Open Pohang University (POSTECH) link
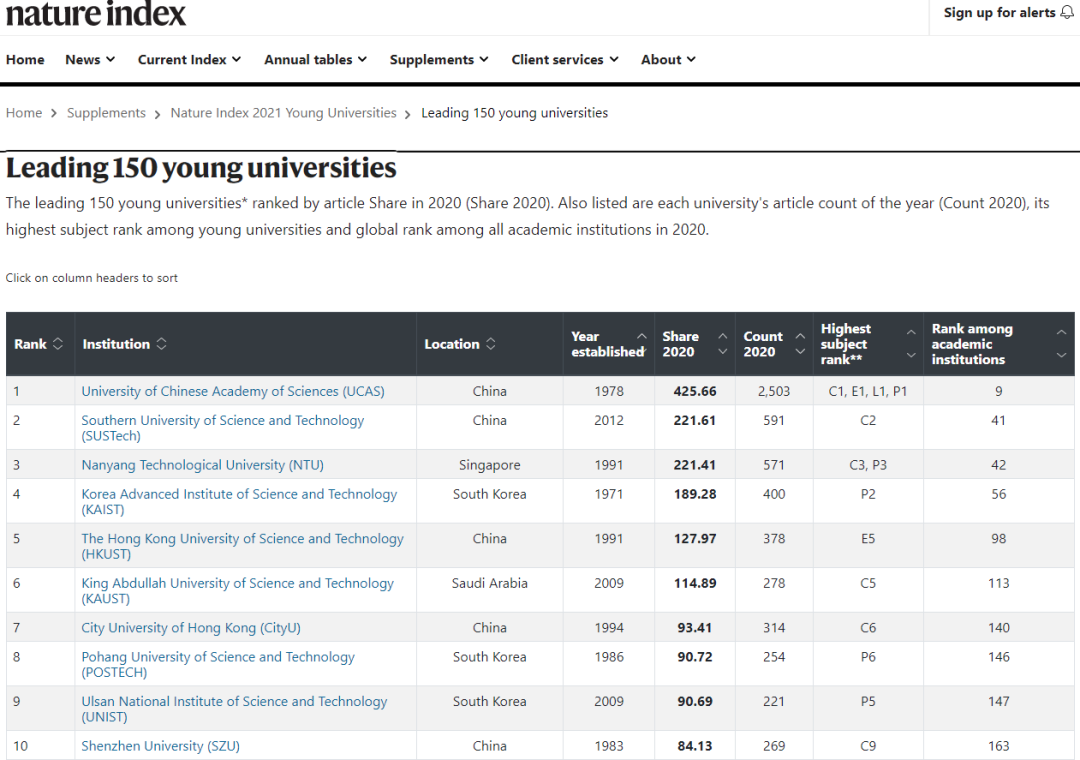This screenshot has height=760, width=1080. coord(218,664)
